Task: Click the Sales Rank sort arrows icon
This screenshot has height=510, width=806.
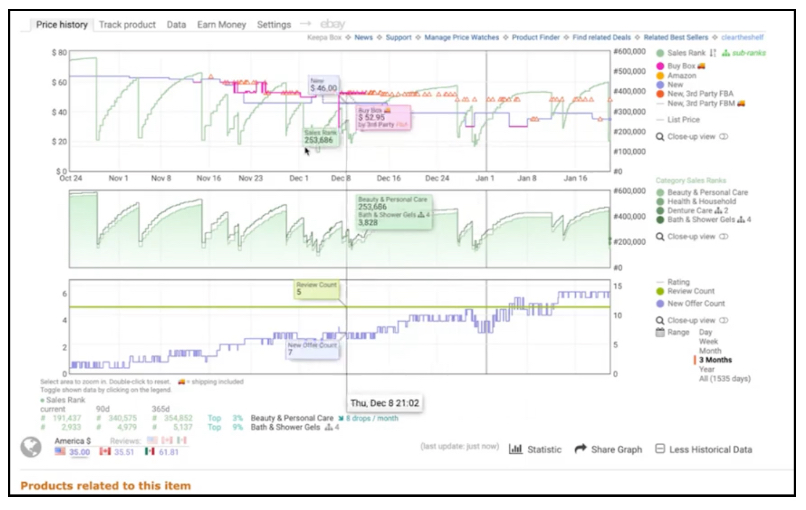Action: (713, 53)
